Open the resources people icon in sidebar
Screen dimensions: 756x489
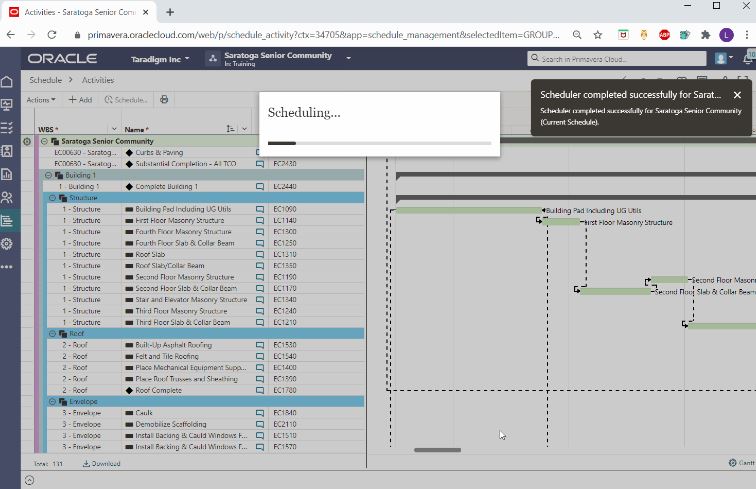[7, 197]
